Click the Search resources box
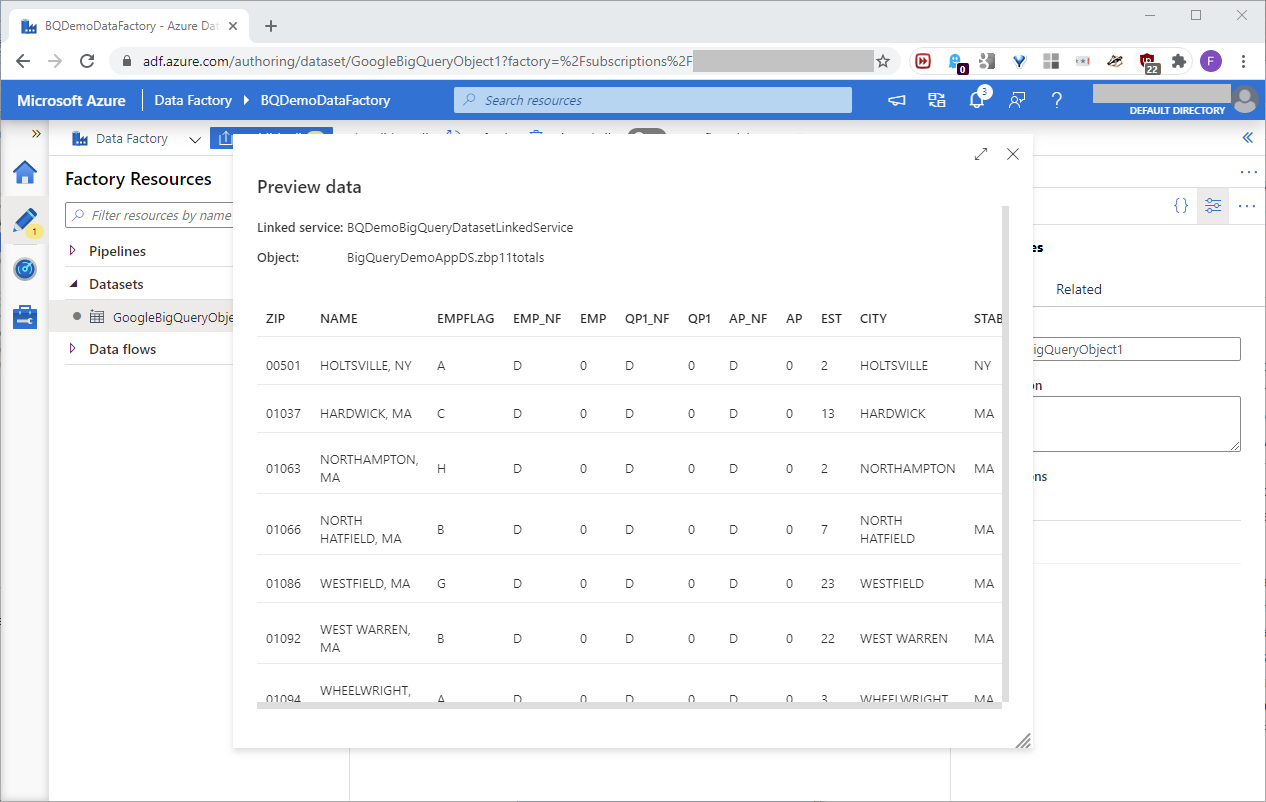1266x802 pixels. point(653,100)
